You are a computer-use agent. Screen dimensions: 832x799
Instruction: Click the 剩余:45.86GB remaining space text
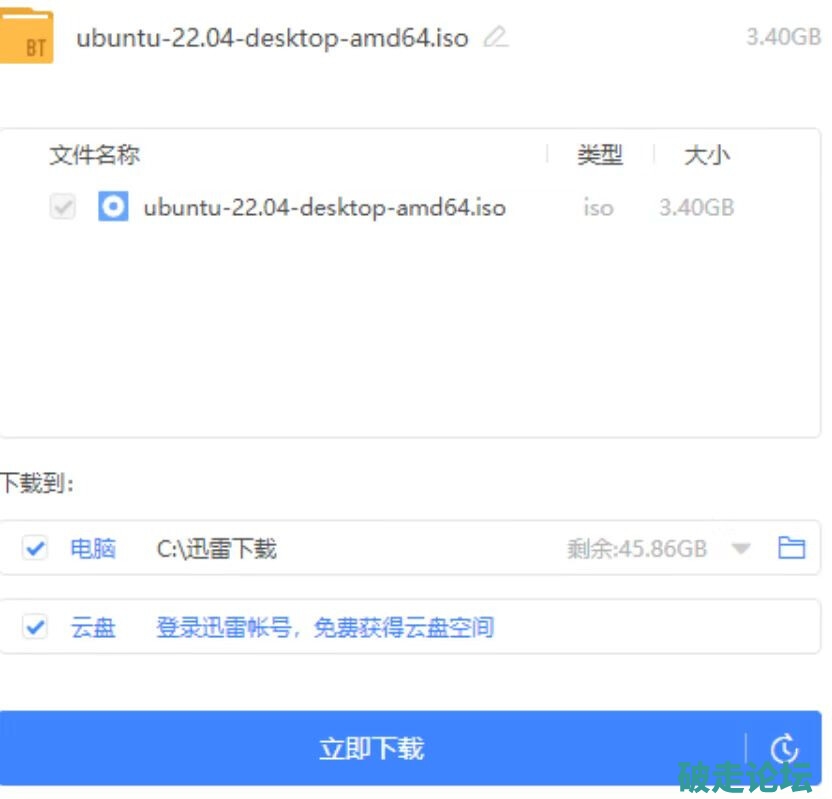click(x=637, y=549)
